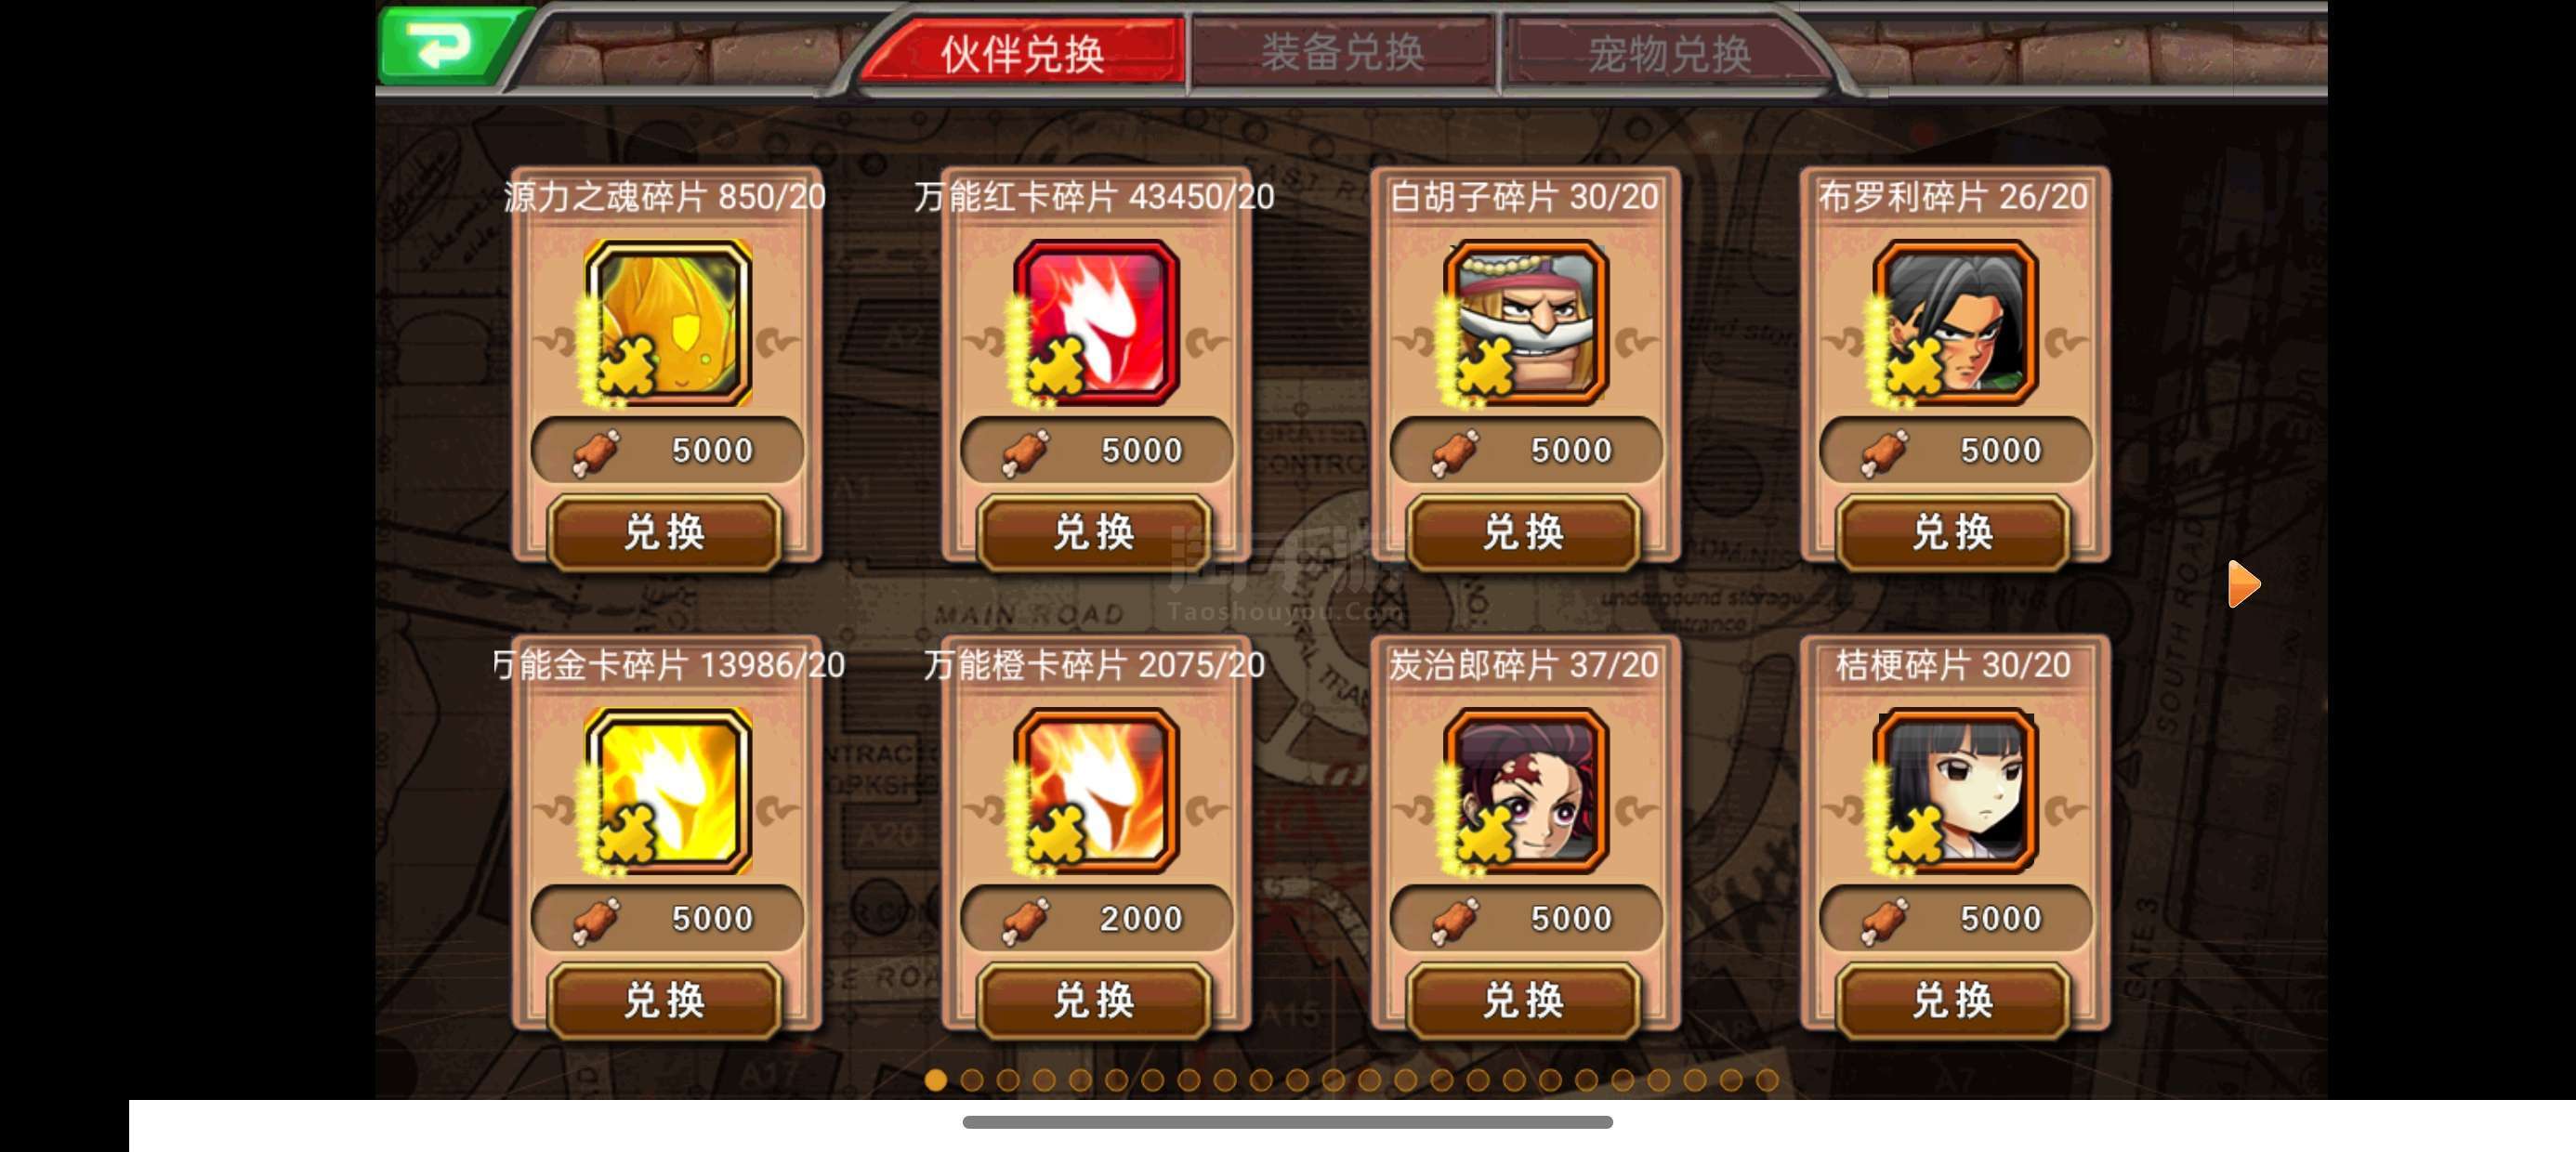Select the last page indicator dot
The height and width of the screenshot is (1152, 2576).
click(1767, 1080)
